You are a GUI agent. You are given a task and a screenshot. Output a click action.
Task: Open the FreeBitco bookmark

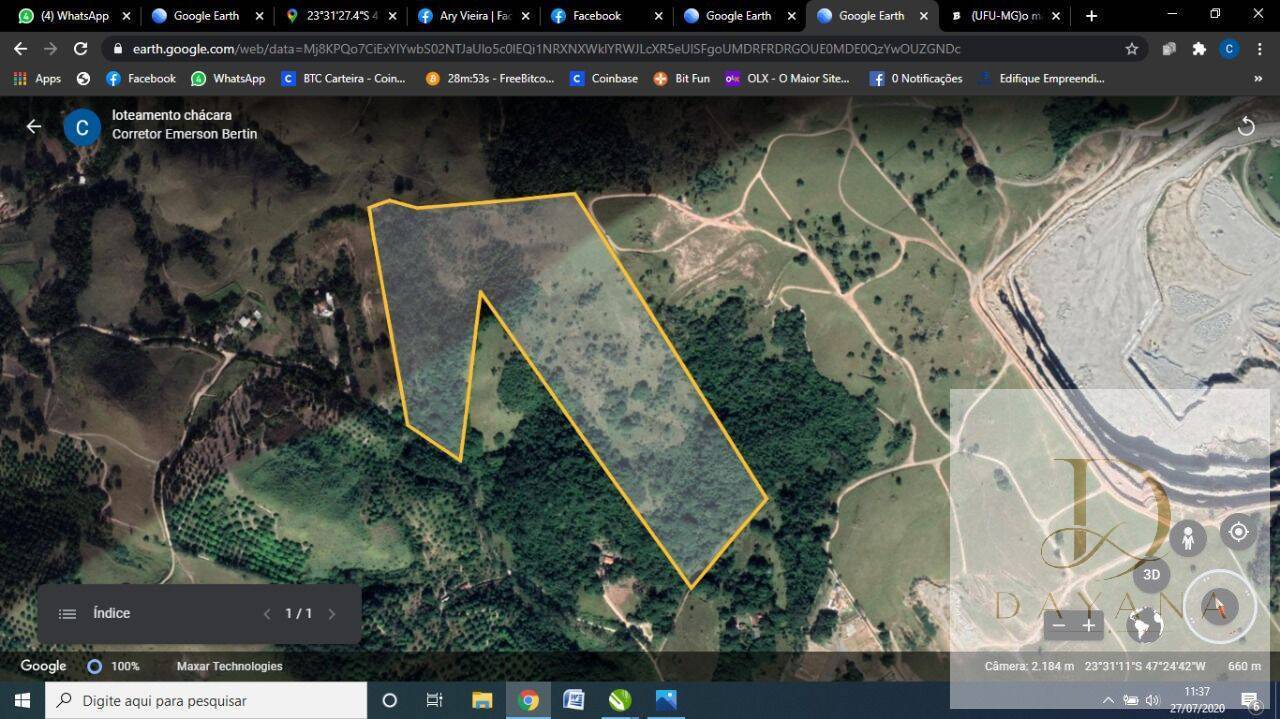(x=489, y=78)
